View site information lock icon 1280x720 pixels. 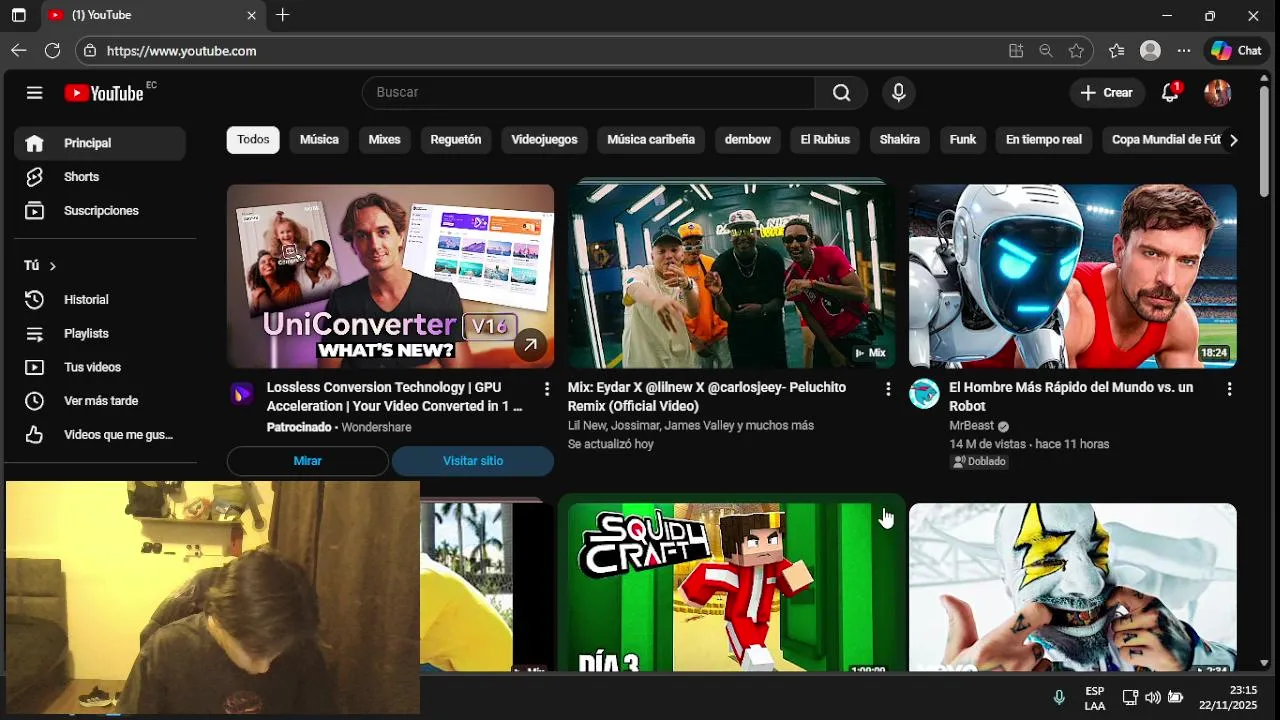90,51
